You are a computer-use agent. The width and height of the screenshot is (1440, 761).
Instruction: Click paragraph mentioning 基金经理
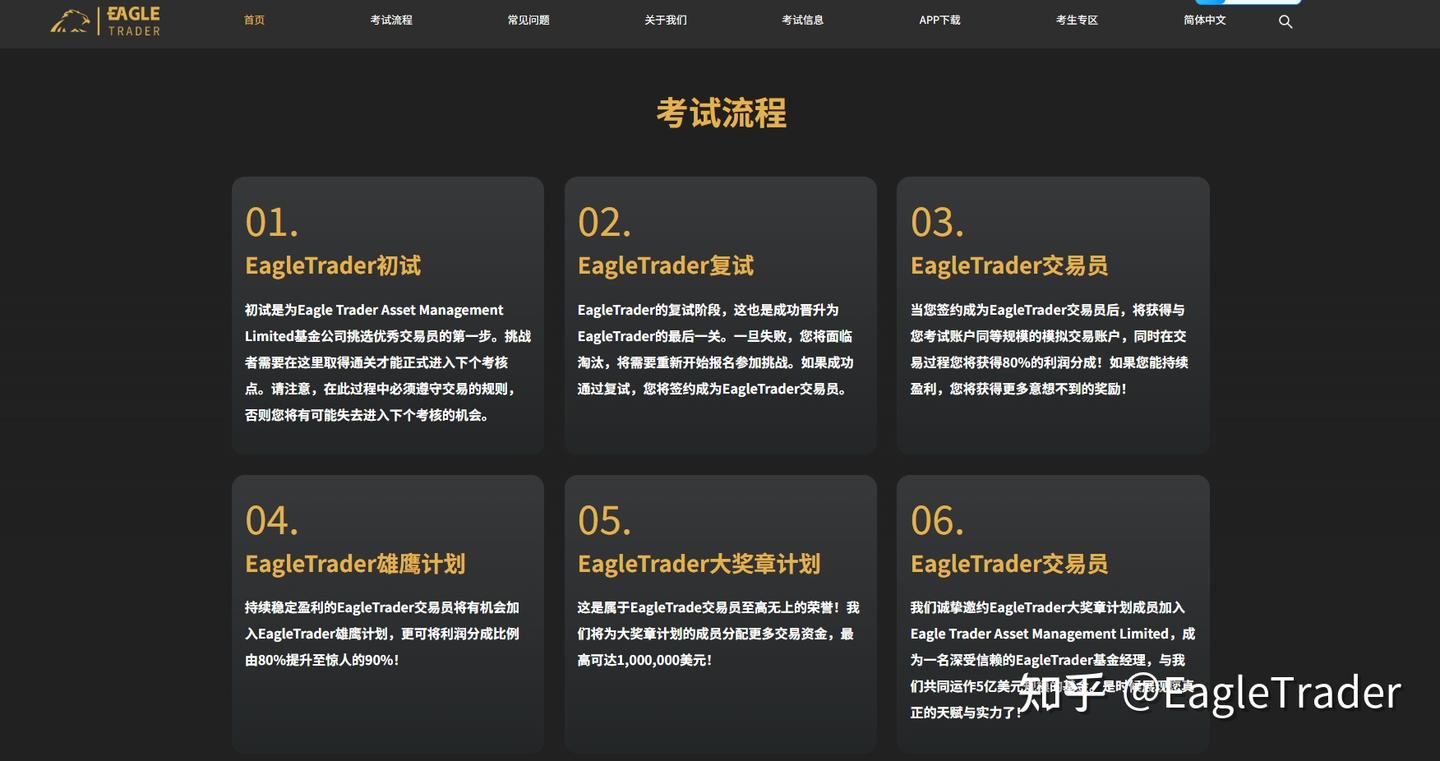(1052, 660)
